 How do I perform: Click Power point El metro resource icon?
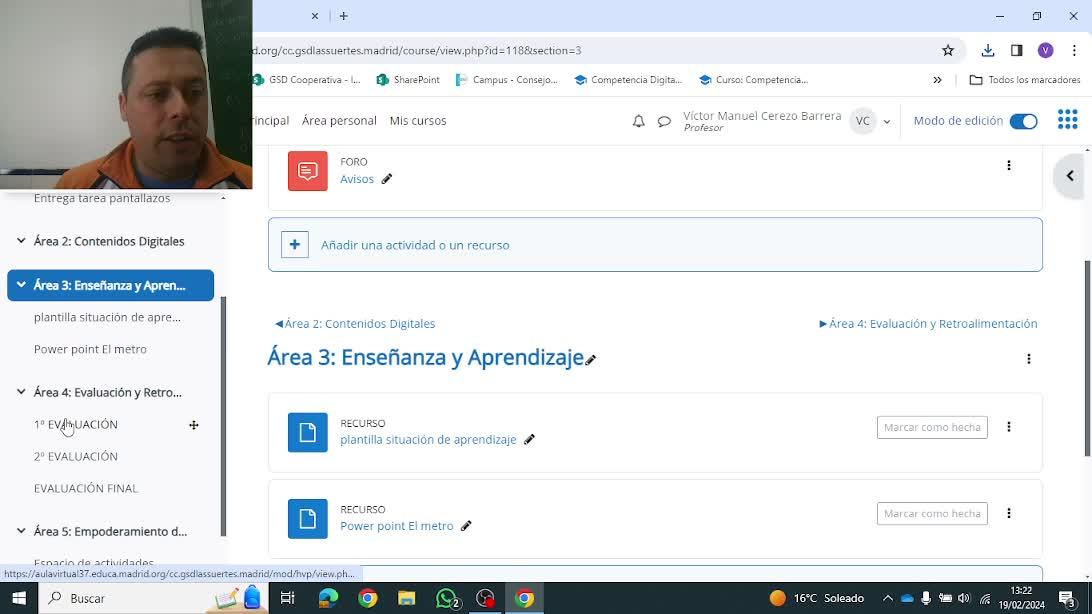click(x=308, y=519)
